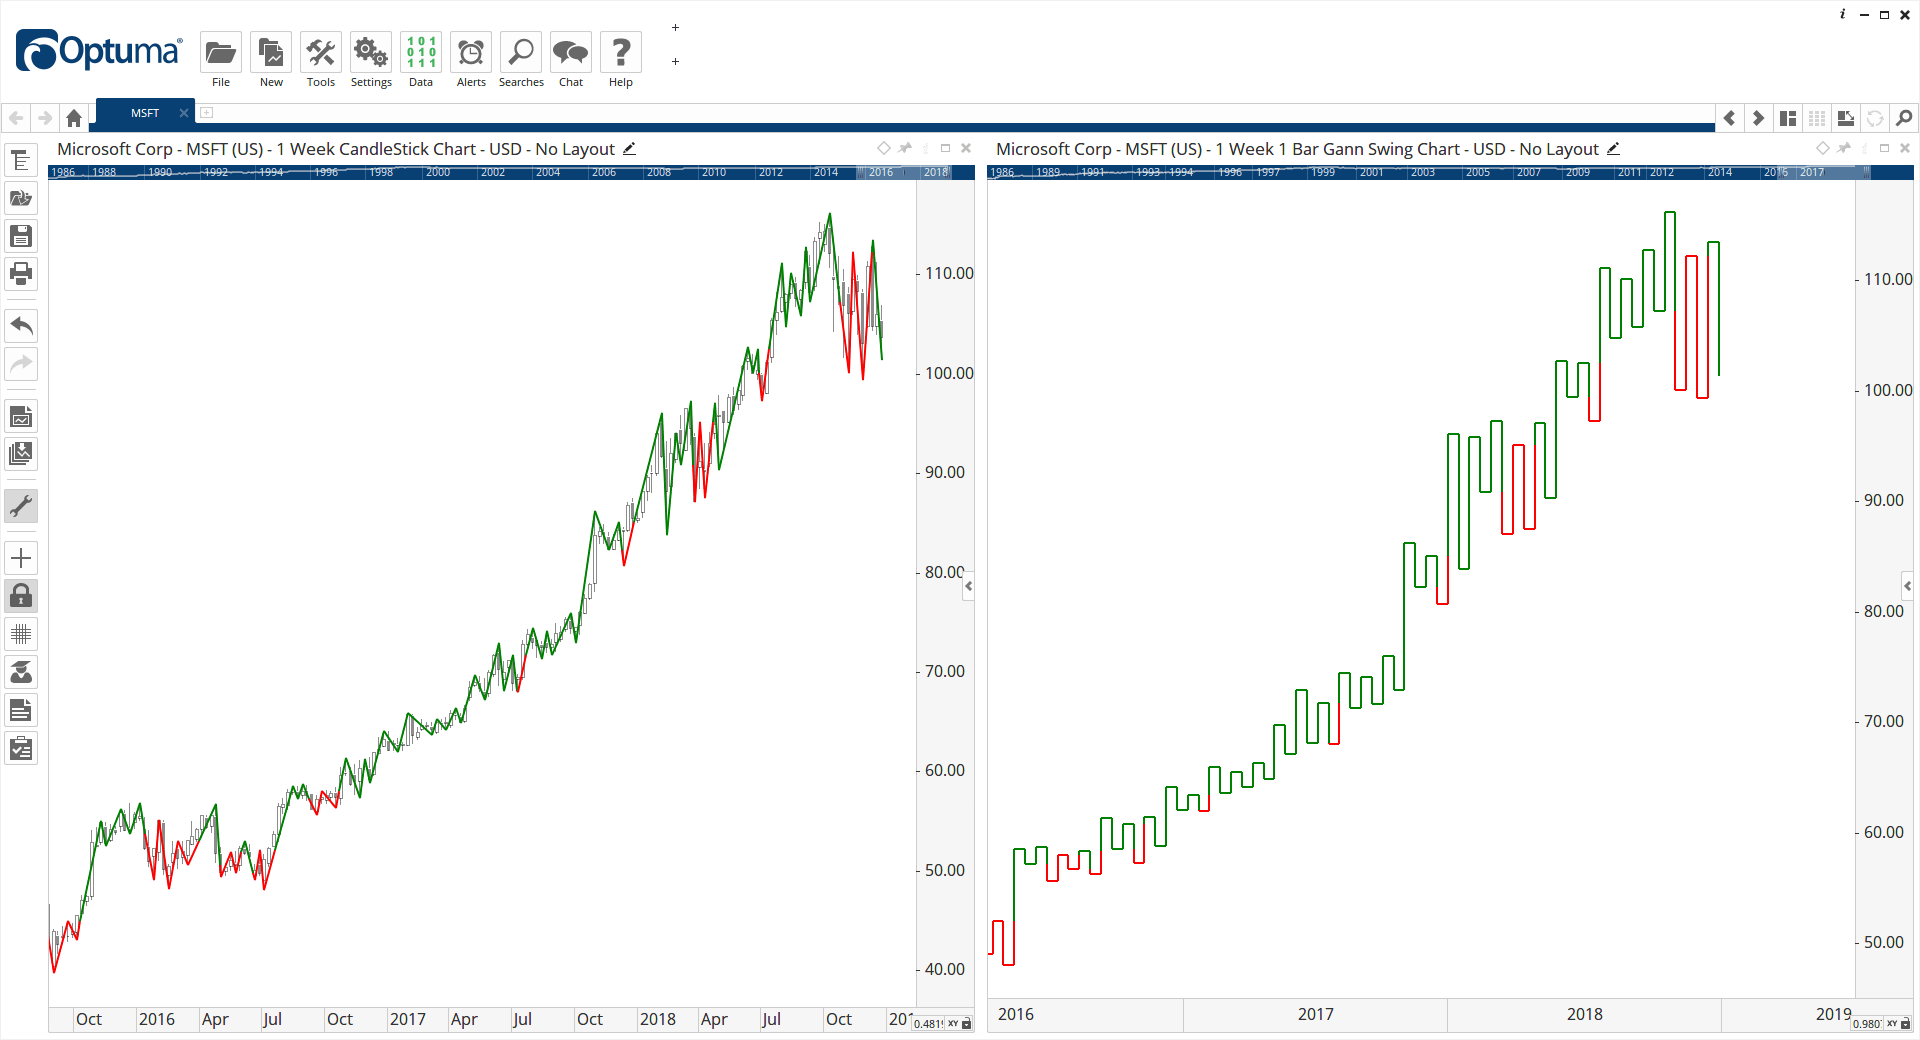Click the 2005 marker in Gann Swing time slider
1920x1040 pixels.
point(1478,172)
